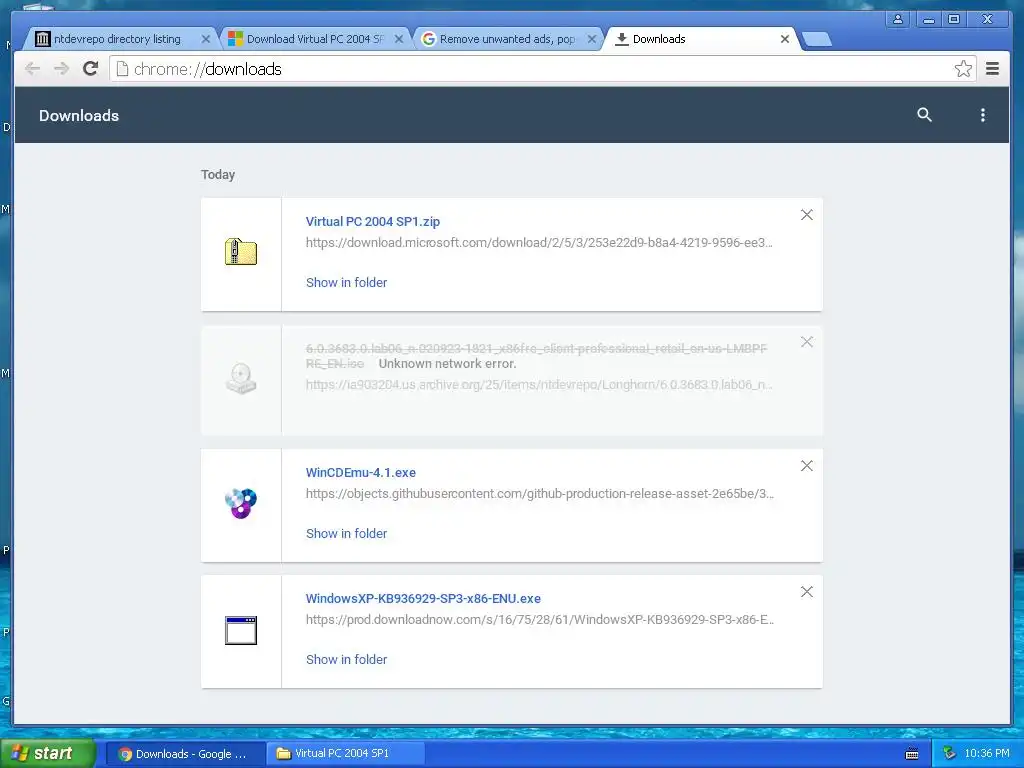
Task: Open the Virtual PC 2004 SP1.zip file link
Action: point(373,221)
